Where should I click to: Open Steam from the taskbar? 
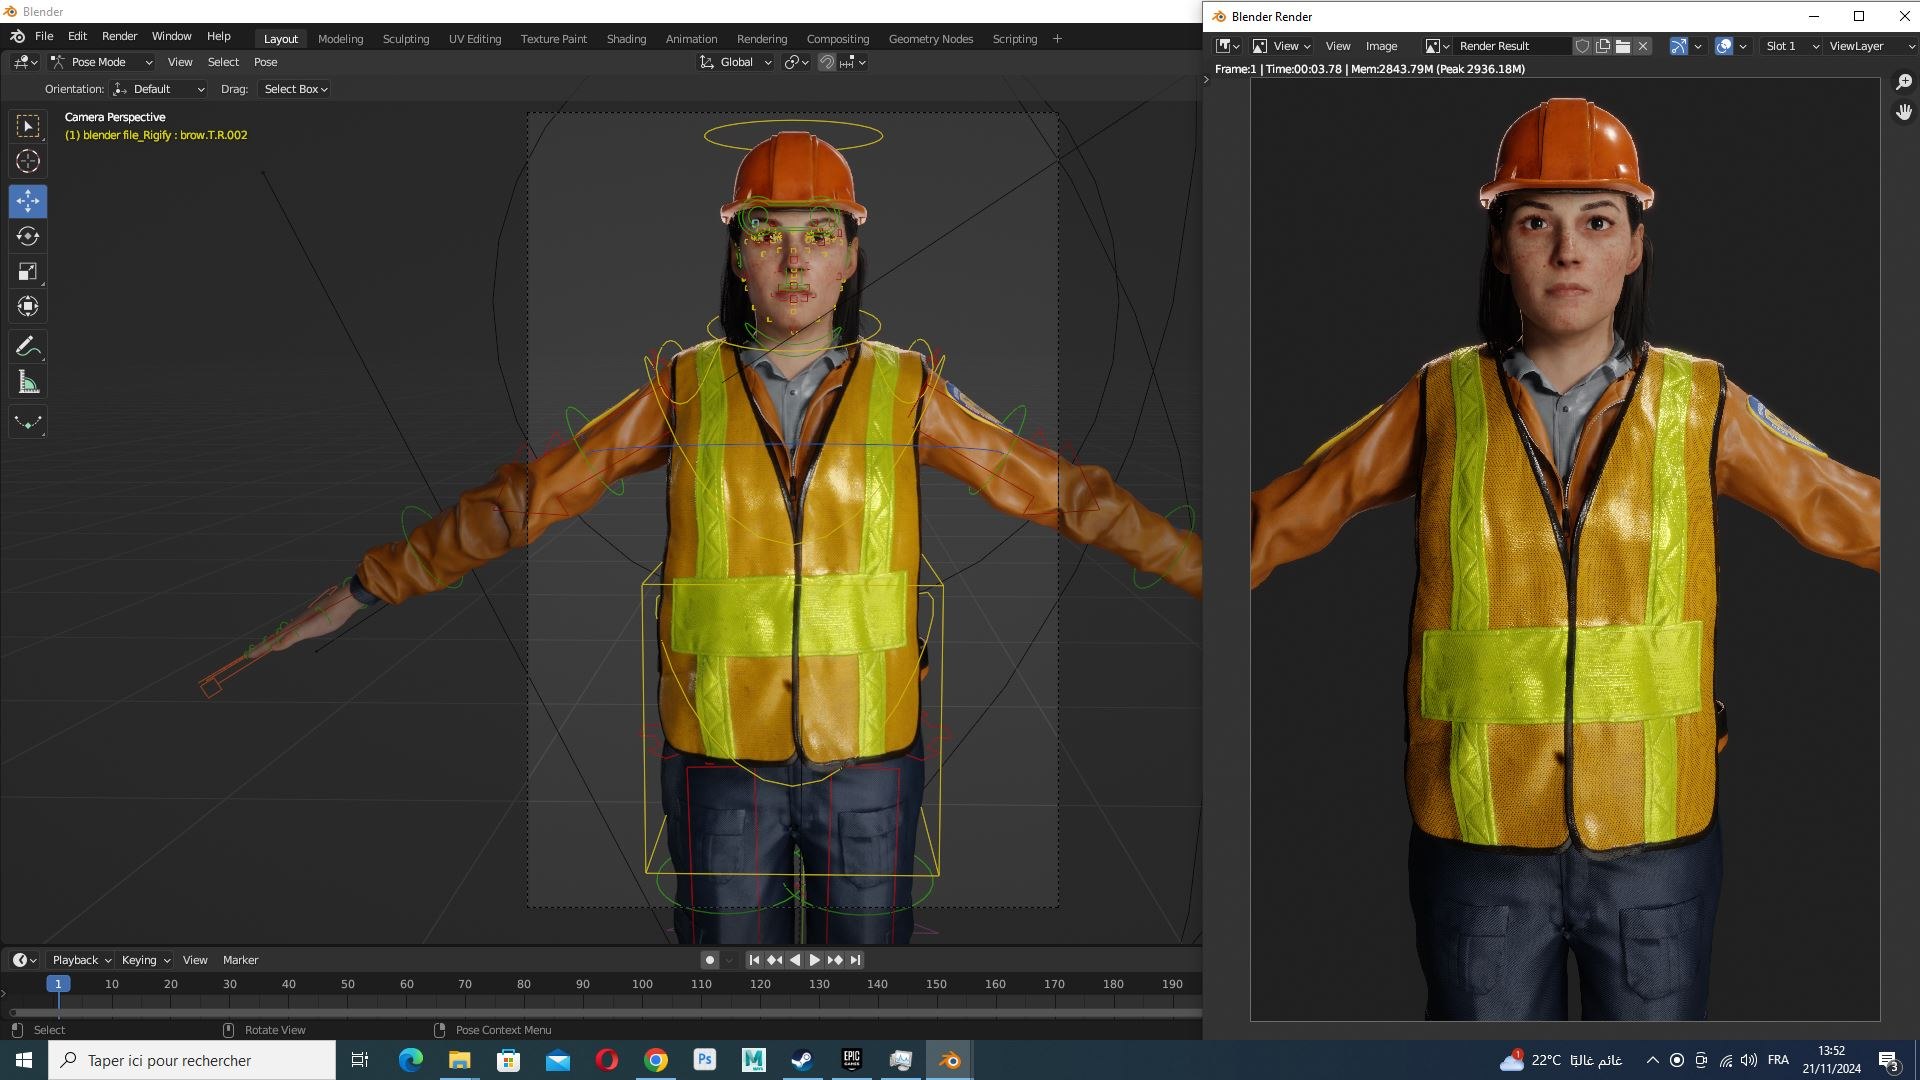[x=802, y=1060]
